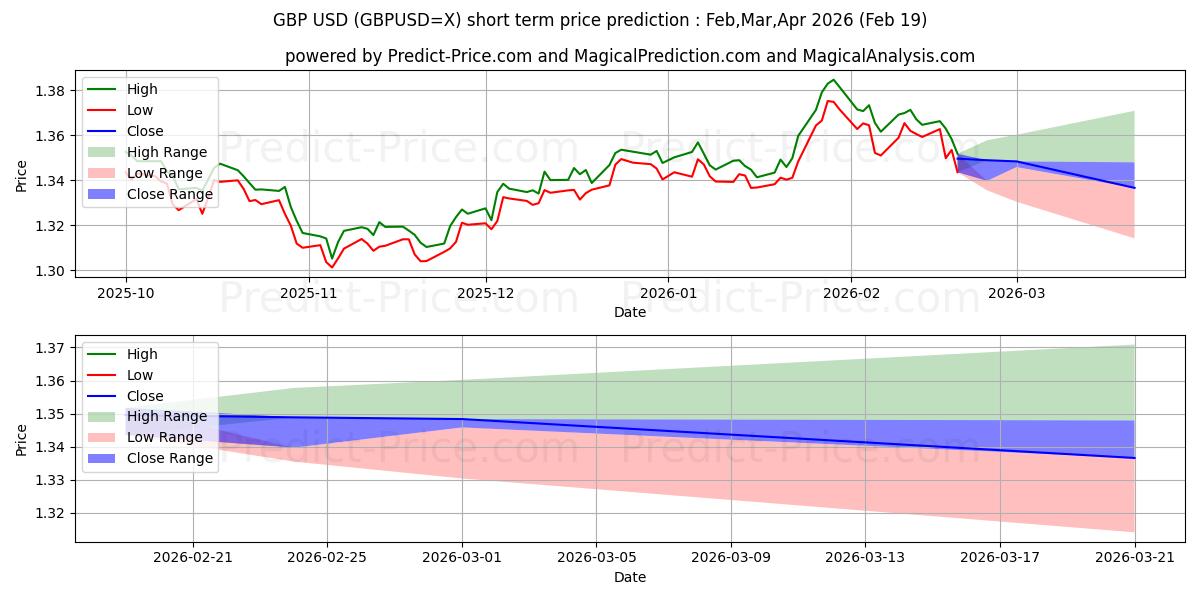Click the 2026-02 tick label on top chart
The height and width of the screenshot is (600, 1200).
pyautogui.click(x=851, y=295)
